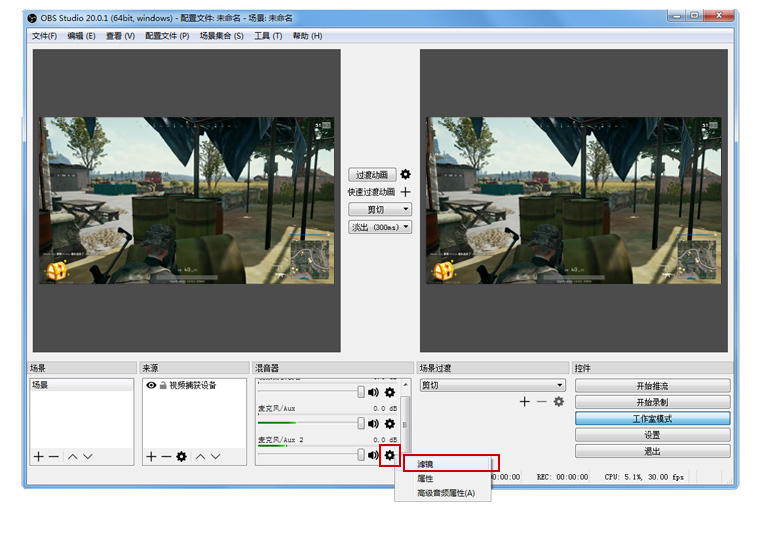Open the 帮助(H) menu

click(307, 36)
